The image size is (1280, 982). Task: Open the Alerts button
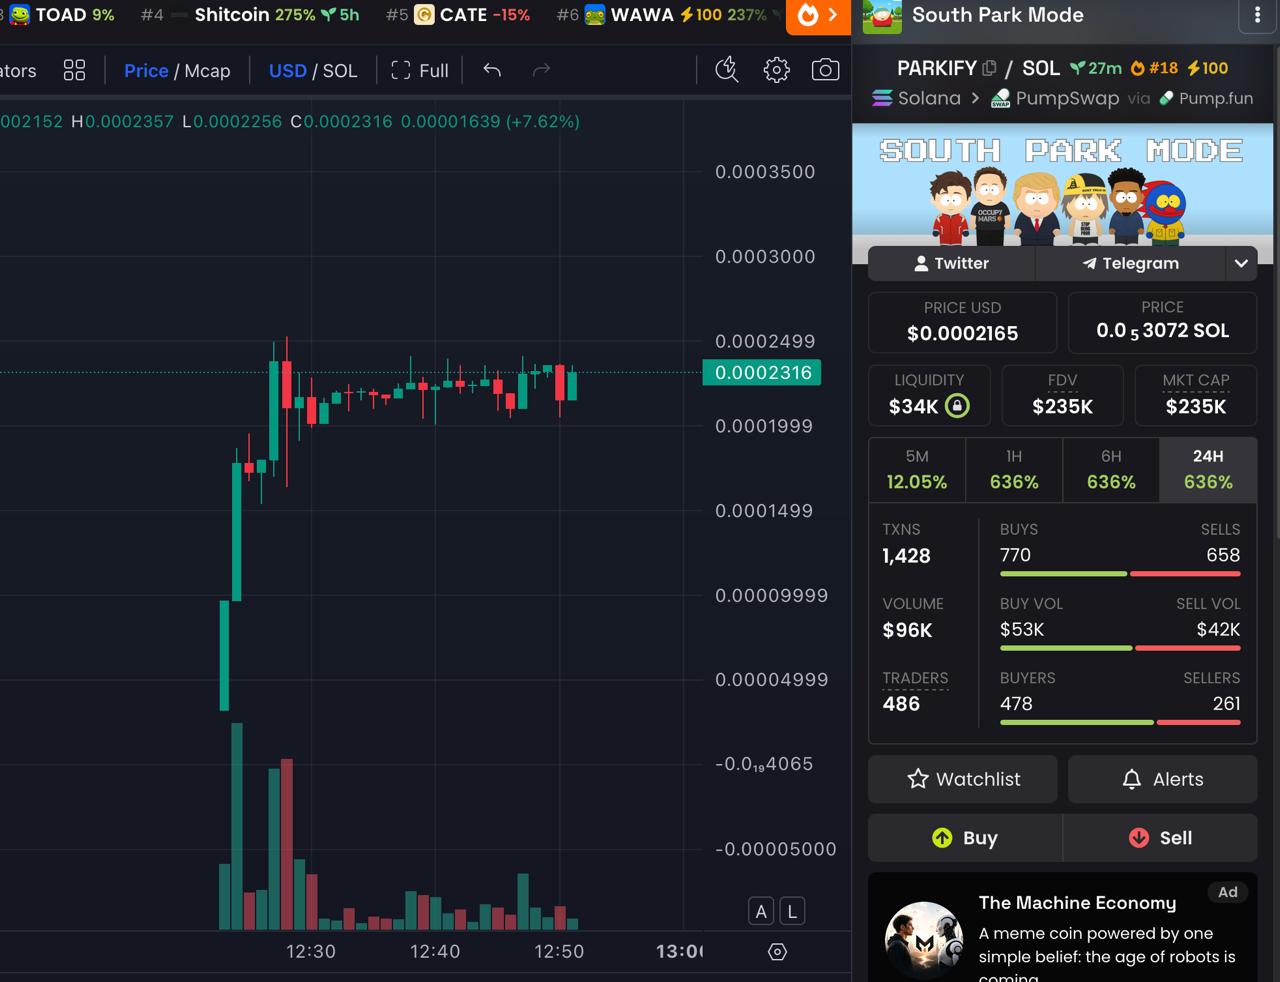1162,779
